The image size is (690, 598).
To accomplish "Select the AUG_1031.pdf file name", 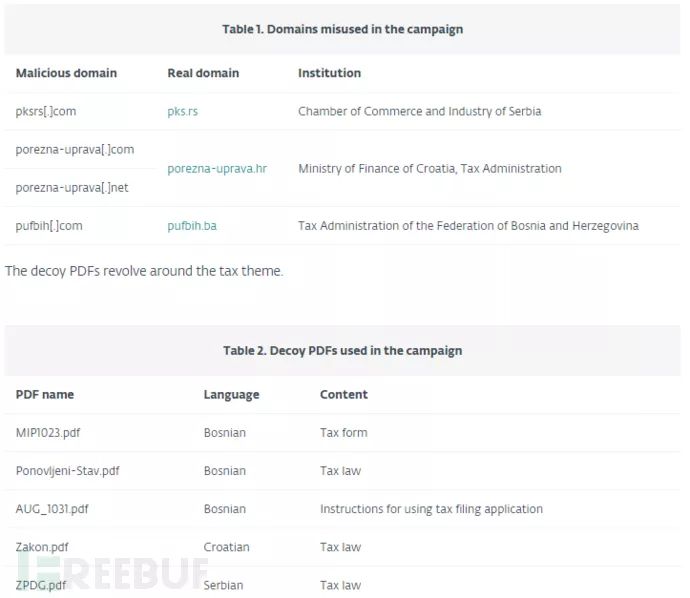I will (52, 509).
